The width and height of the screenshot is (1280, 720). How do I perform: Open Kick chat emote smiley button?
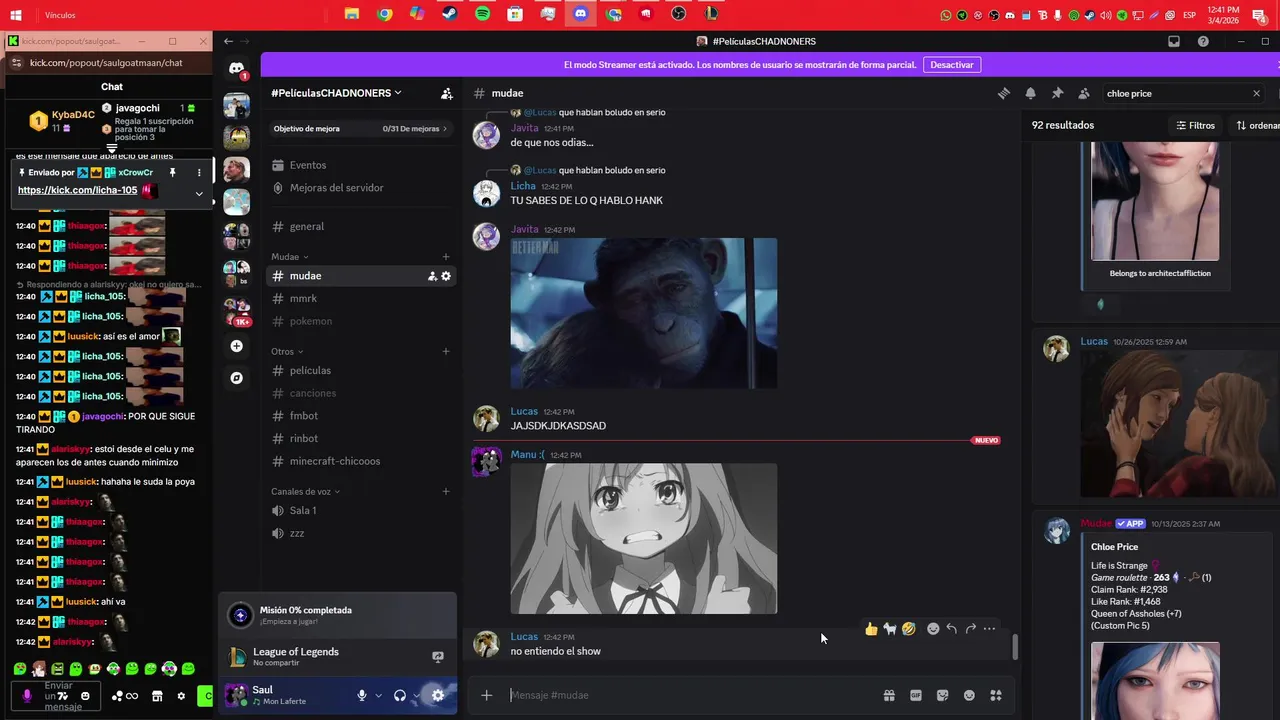(x=85, y=696)
